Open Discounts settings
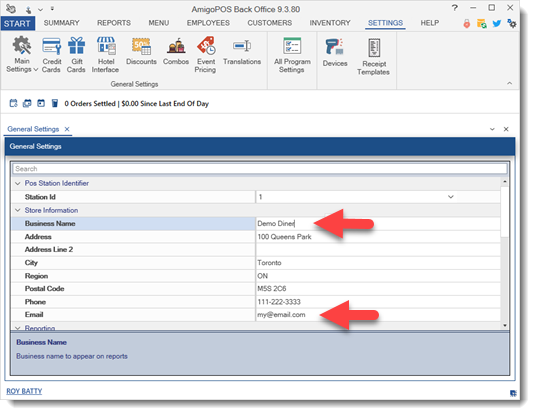This screenshot has width=535, height=415. [x=141, y=51]
